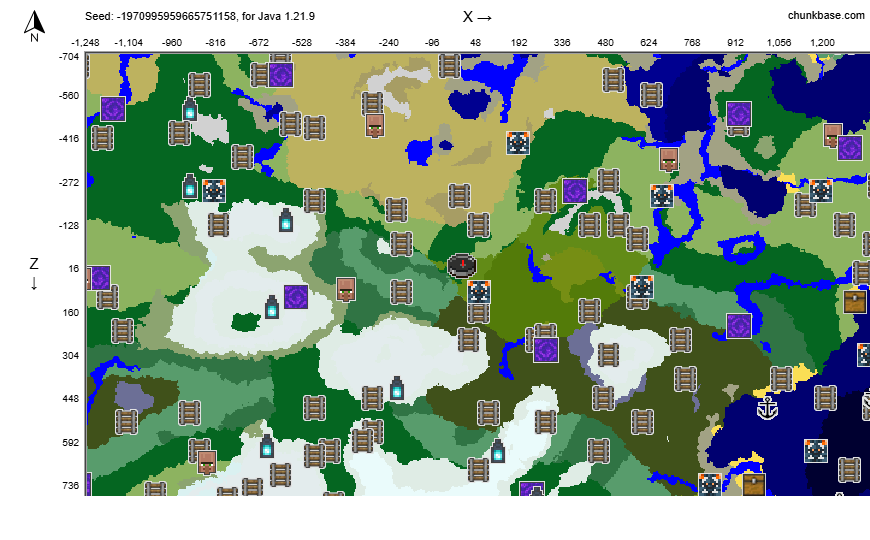Click the villager head beside the top-right purple portal

(x=832, y=135)
